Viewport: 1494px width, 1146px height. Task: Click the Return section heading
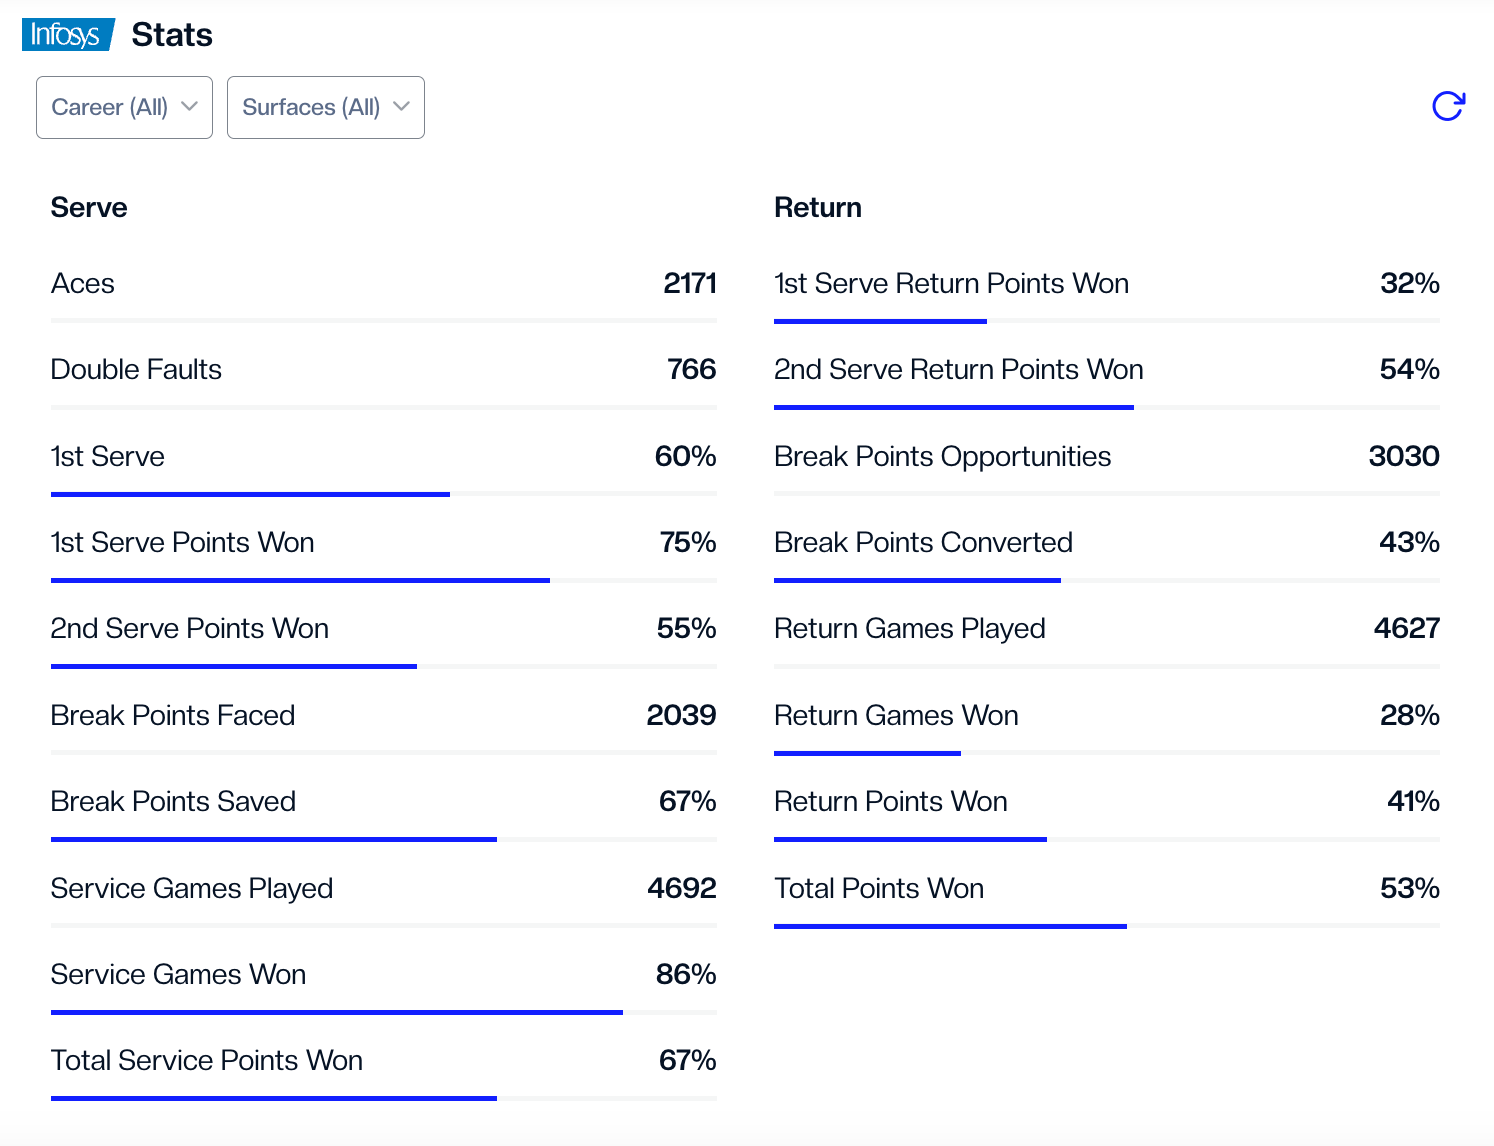(818, 208)
